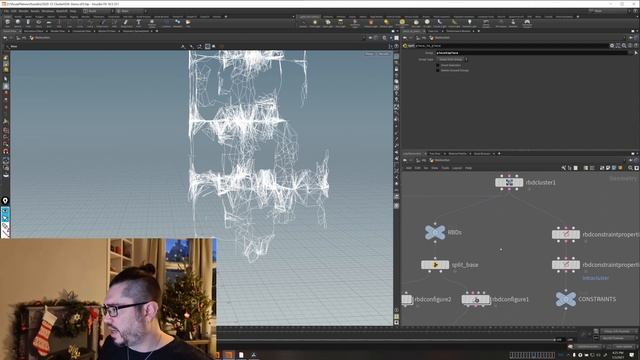Toggle the Invert Selection checkbox
The image size is (640, 360).
(x=438, y=65)
